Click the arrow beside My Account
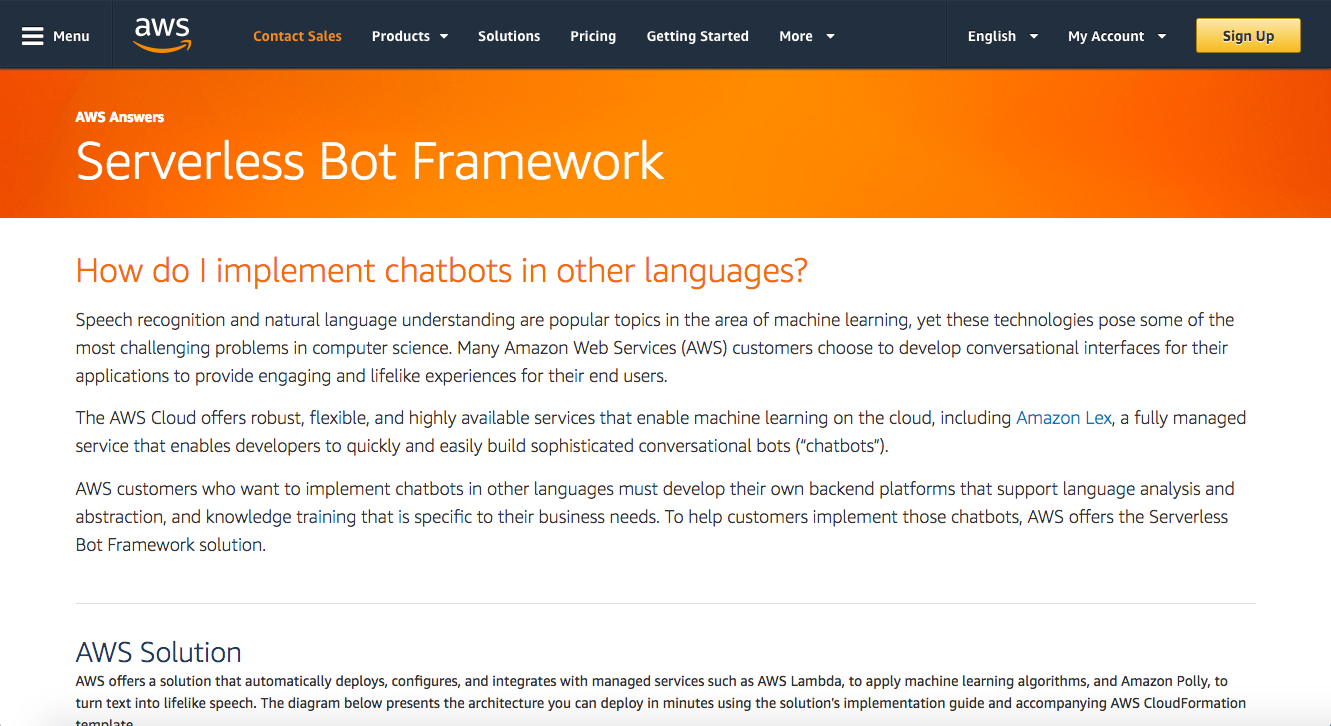Viewport: 1331px width, 726px height. [1161, 36]
